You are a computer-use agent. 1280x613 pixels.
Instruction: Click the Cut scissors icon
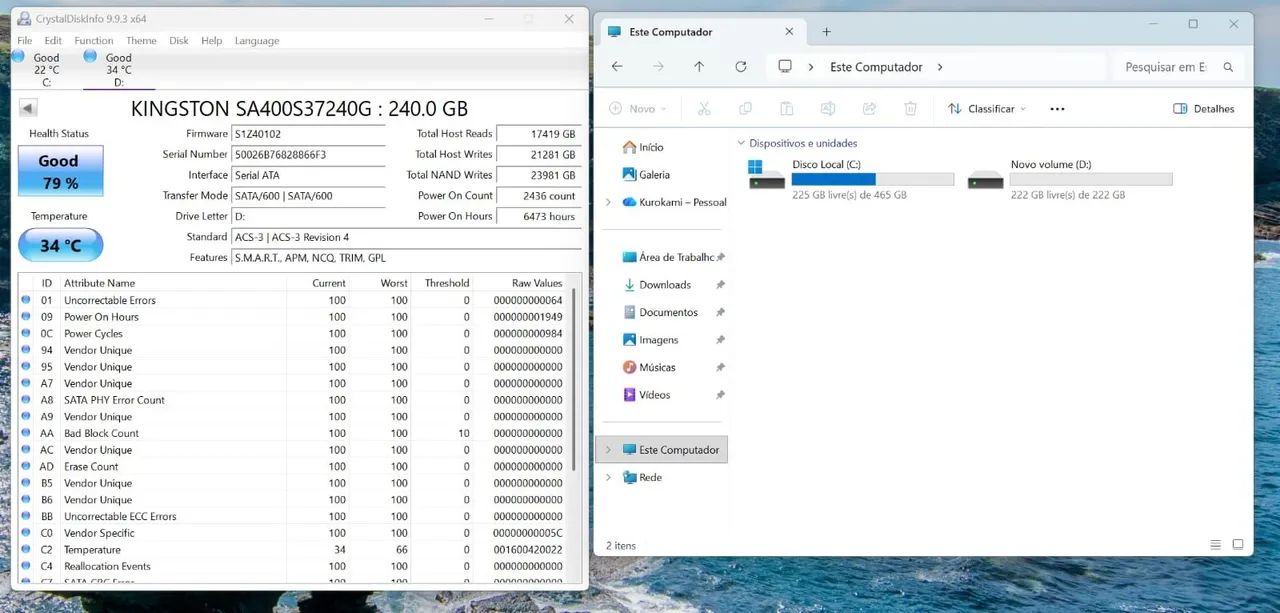(x=704, y=108)
